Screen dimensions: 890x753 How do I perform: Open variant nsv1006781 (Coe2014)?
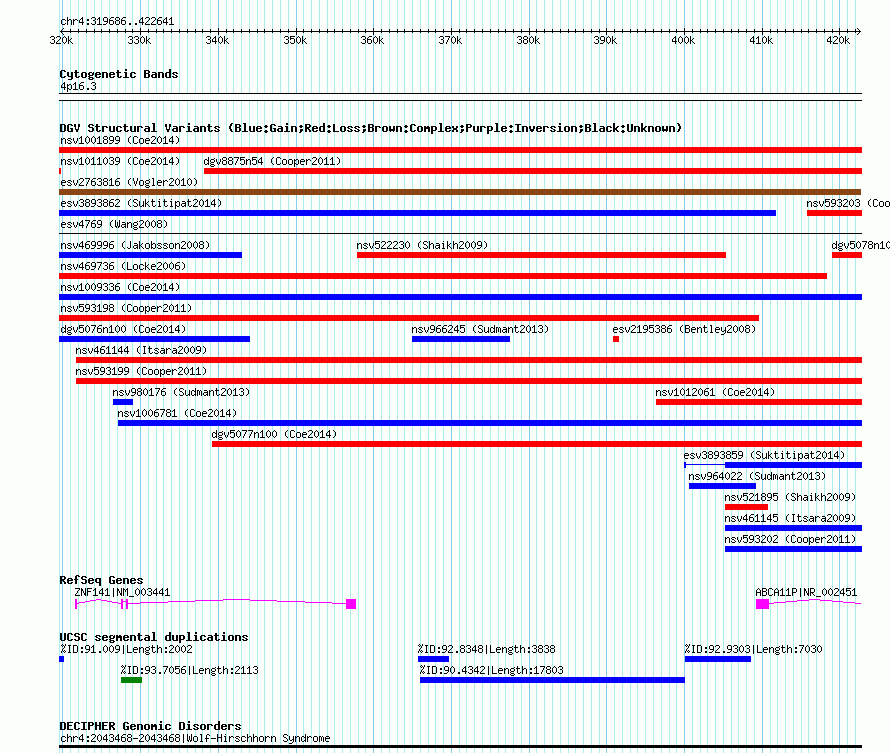[177, 414]
